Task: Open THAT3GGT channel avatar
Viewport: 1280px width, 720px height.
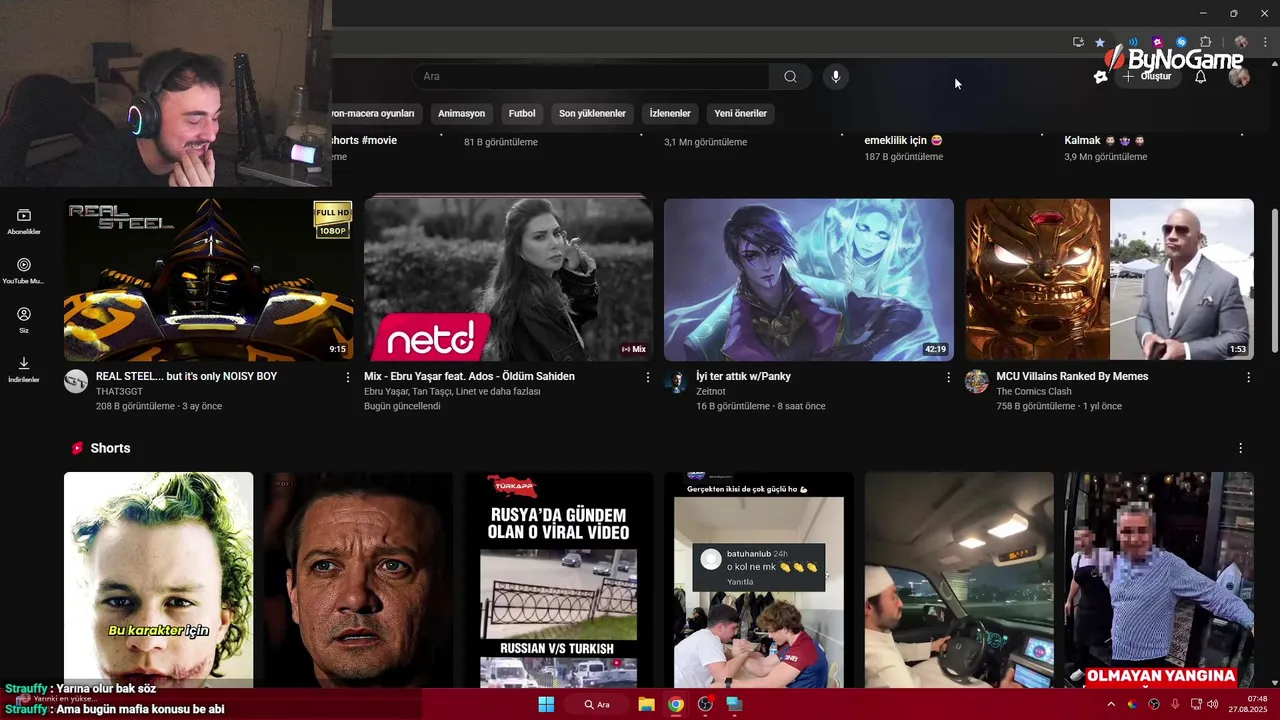Action: tap(76, 381)
